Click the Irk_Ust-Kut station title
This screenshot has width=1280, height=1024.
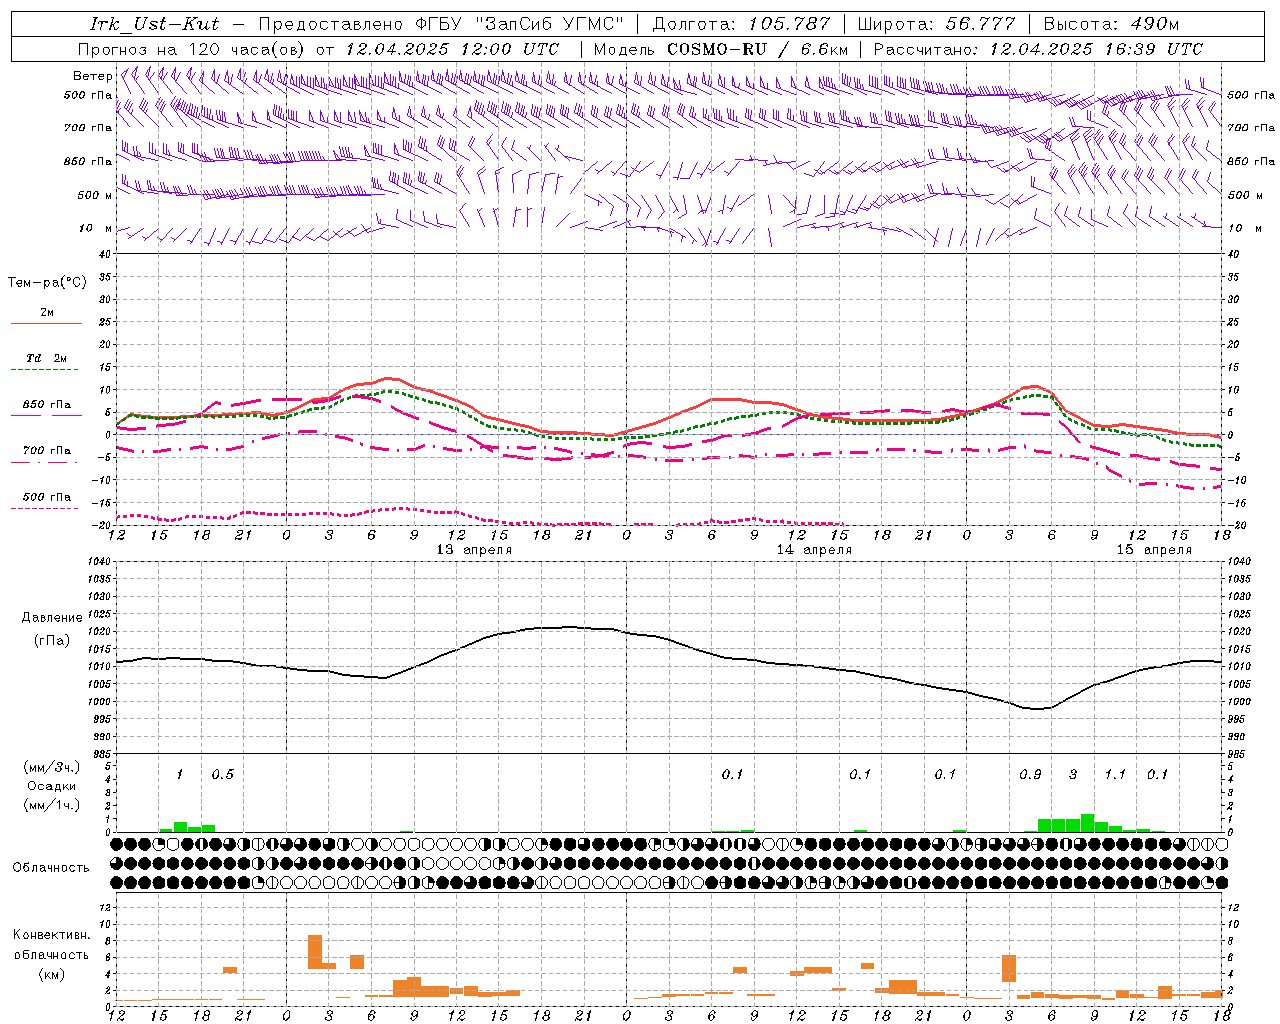(x=154, y=24)
